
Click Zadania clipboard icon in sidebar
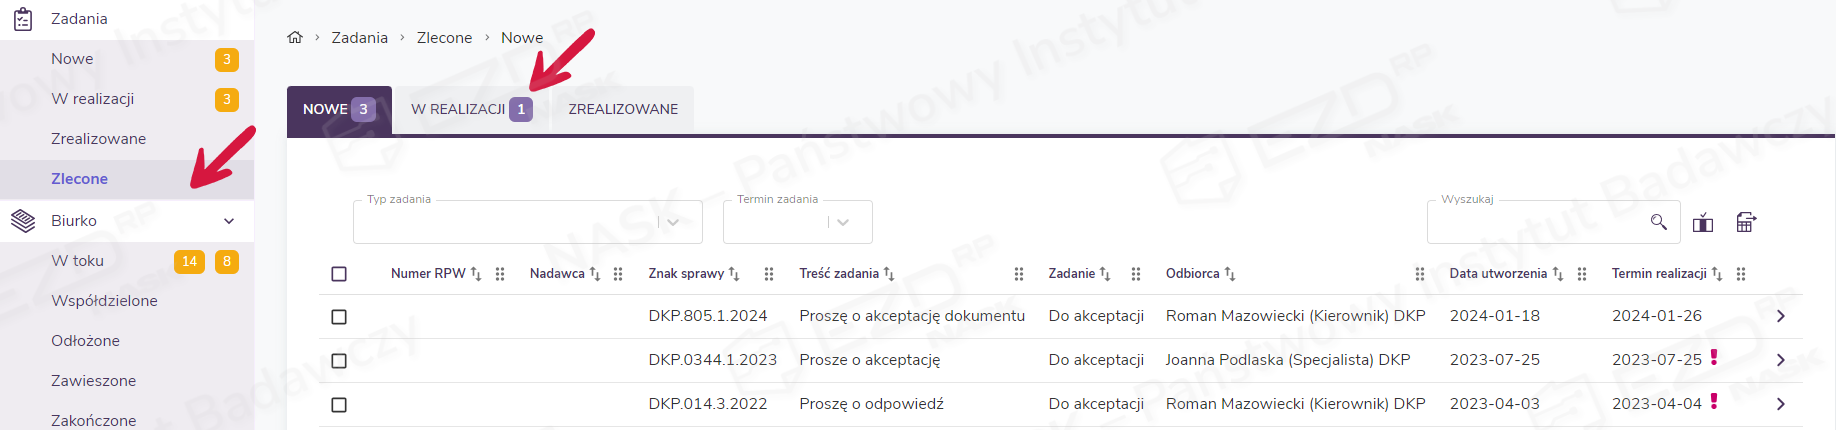(22, 19)
